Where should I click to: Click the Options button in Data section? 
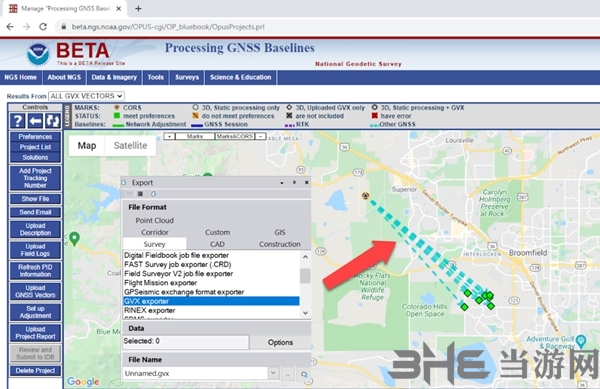click(x=280, y=342)
